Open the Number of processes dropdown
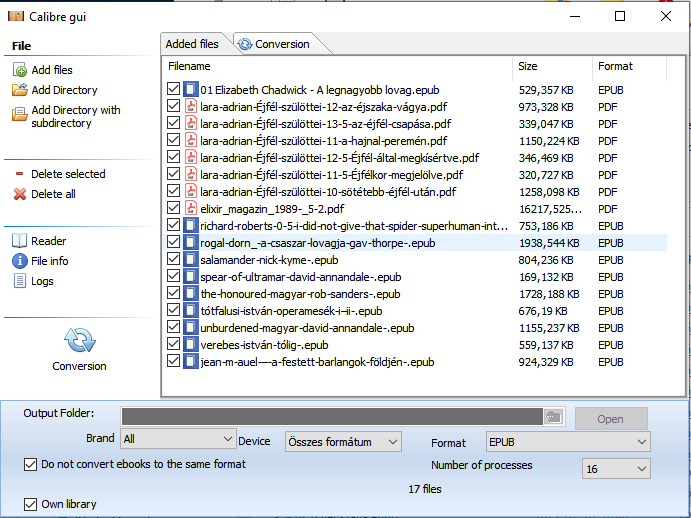This screenshot has height=518, width=691. (x=616, y=469)
